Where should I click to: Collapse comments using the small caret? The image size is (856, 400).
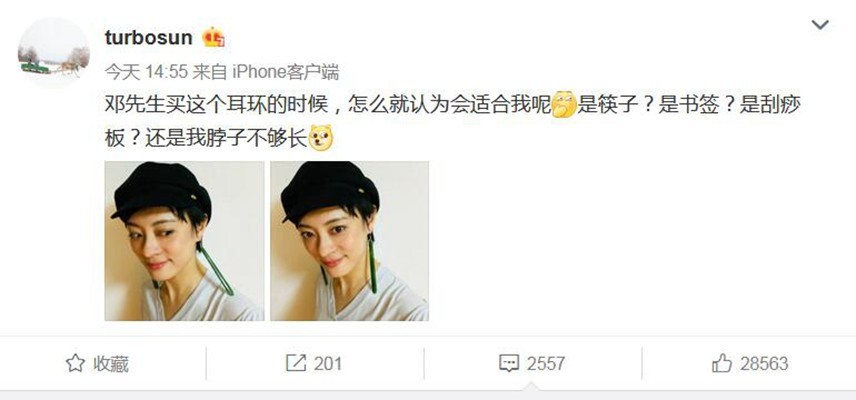point(530,387)
